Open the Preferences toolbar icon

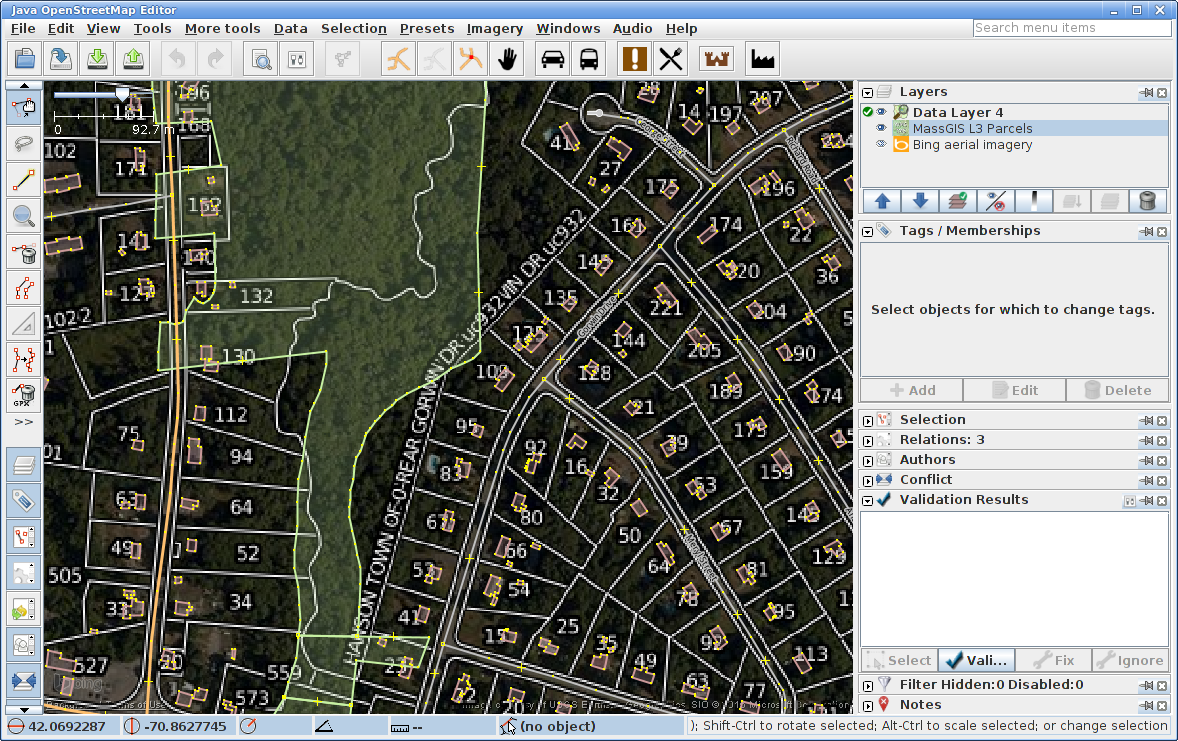(x=296, y=59)
